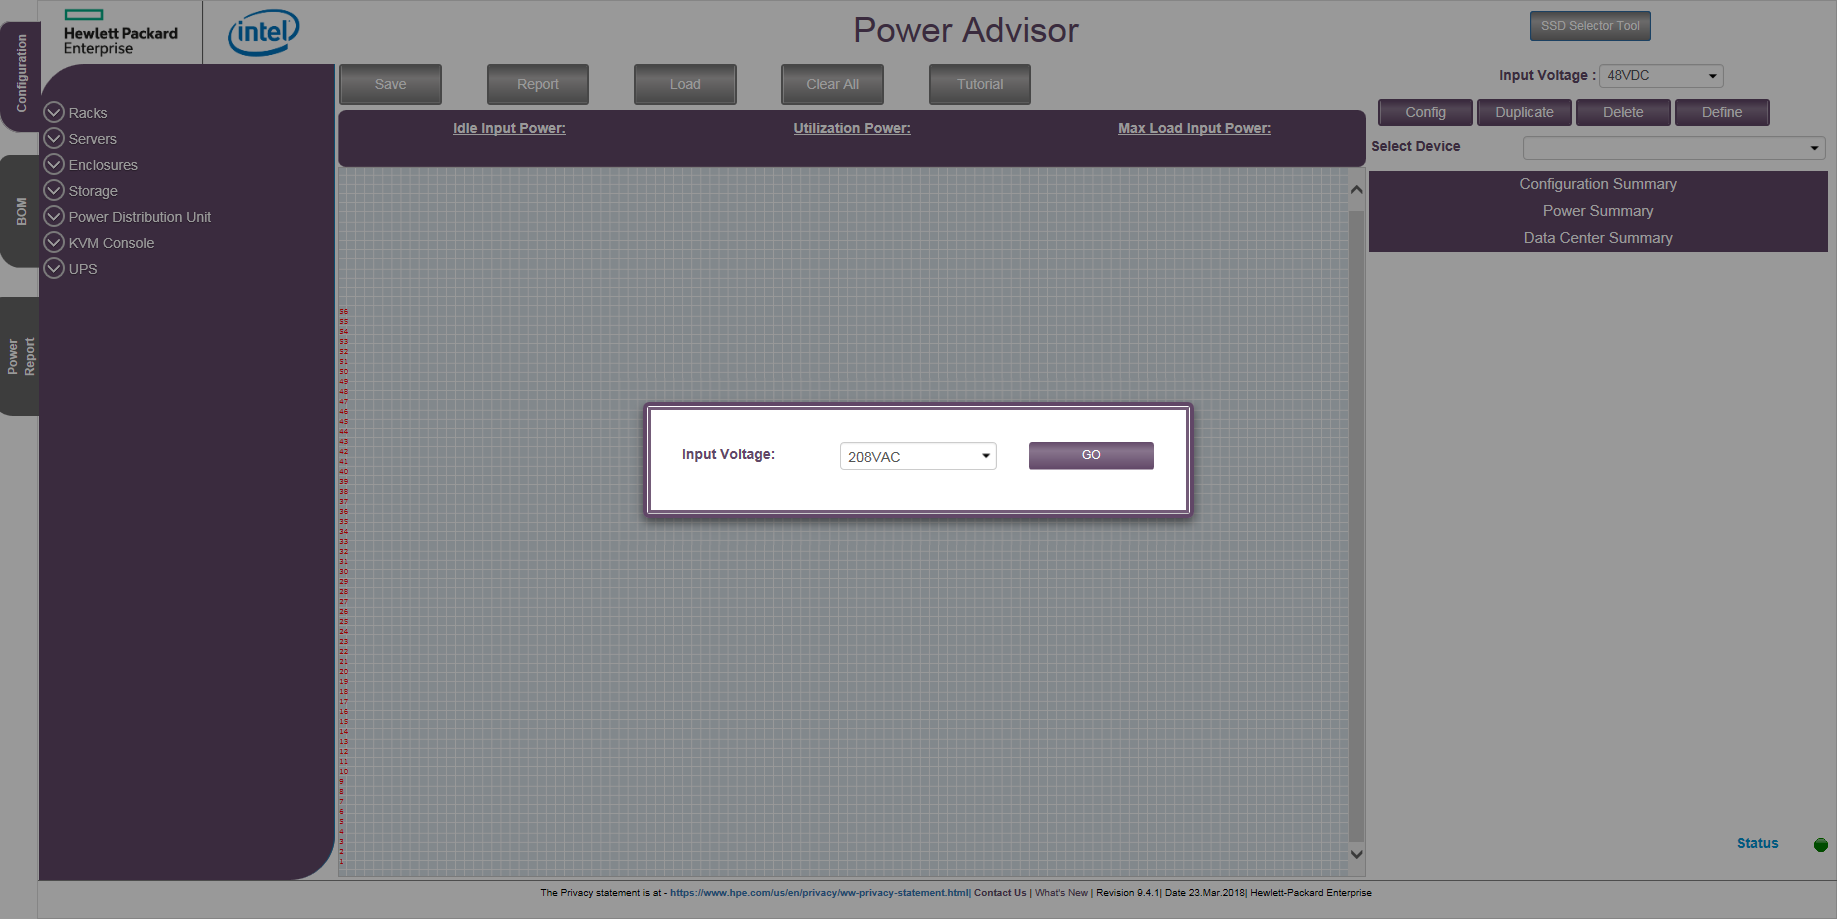Open the Power Distribution Unit chevron icon
The height and width of the screenshot is (919, 1837).
[54, 216]
